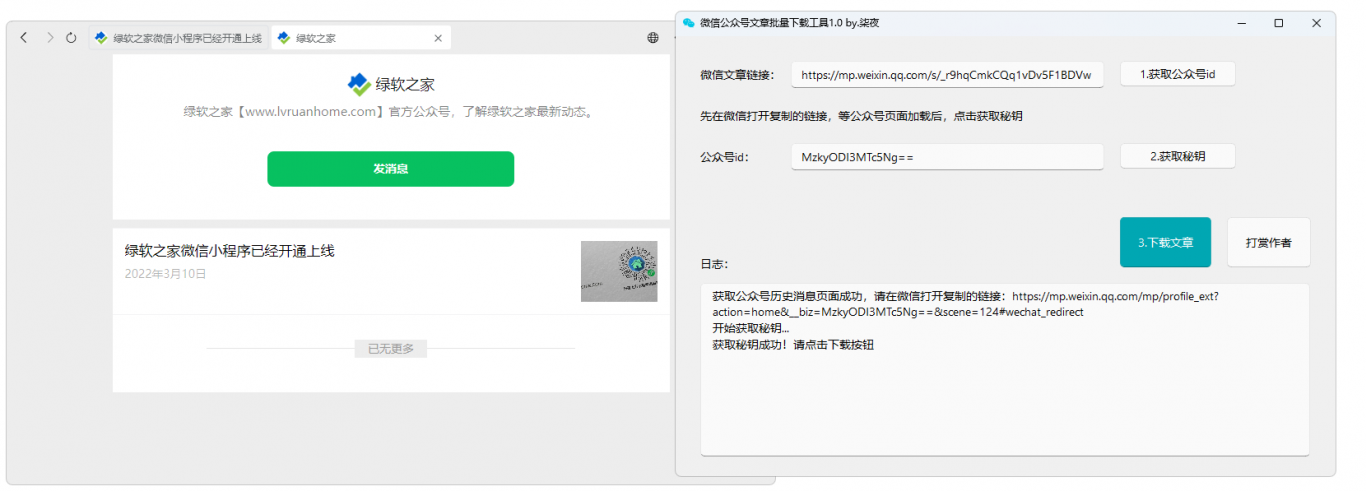Click the 微信文章链接 URL input field

click(947, 75)
